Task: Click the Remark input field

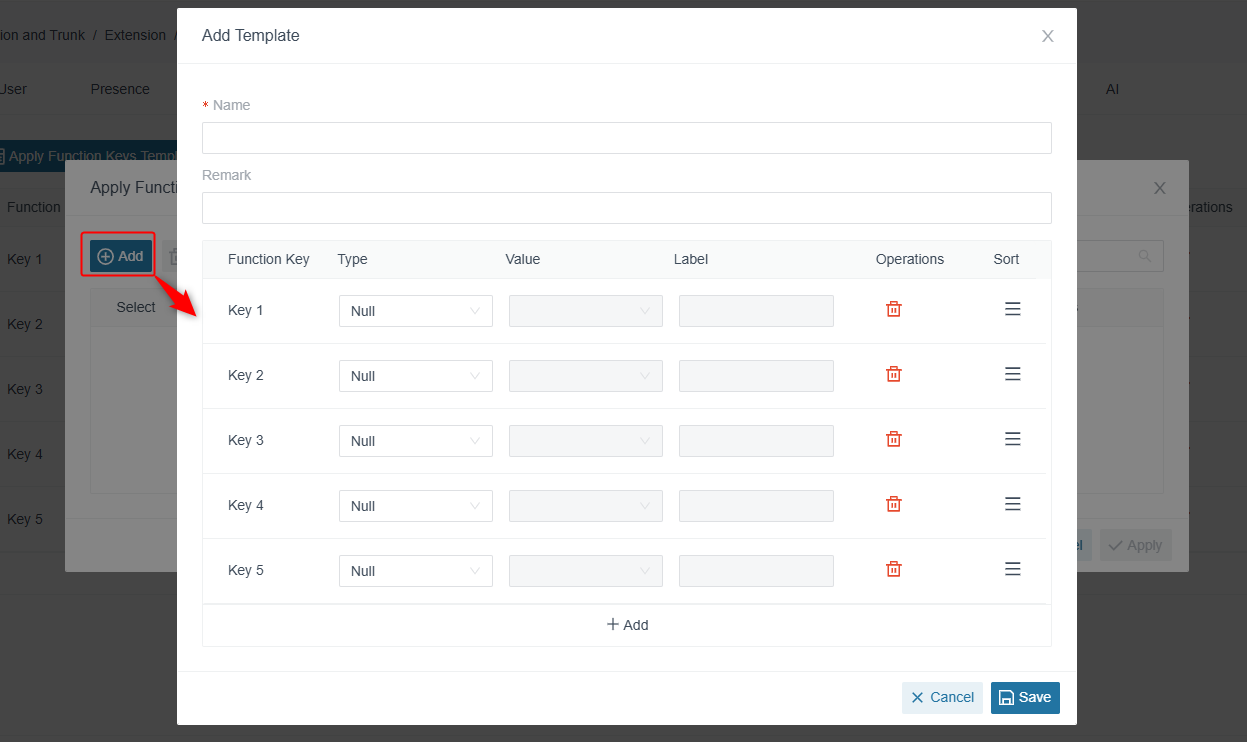Action: click(627, 208)
